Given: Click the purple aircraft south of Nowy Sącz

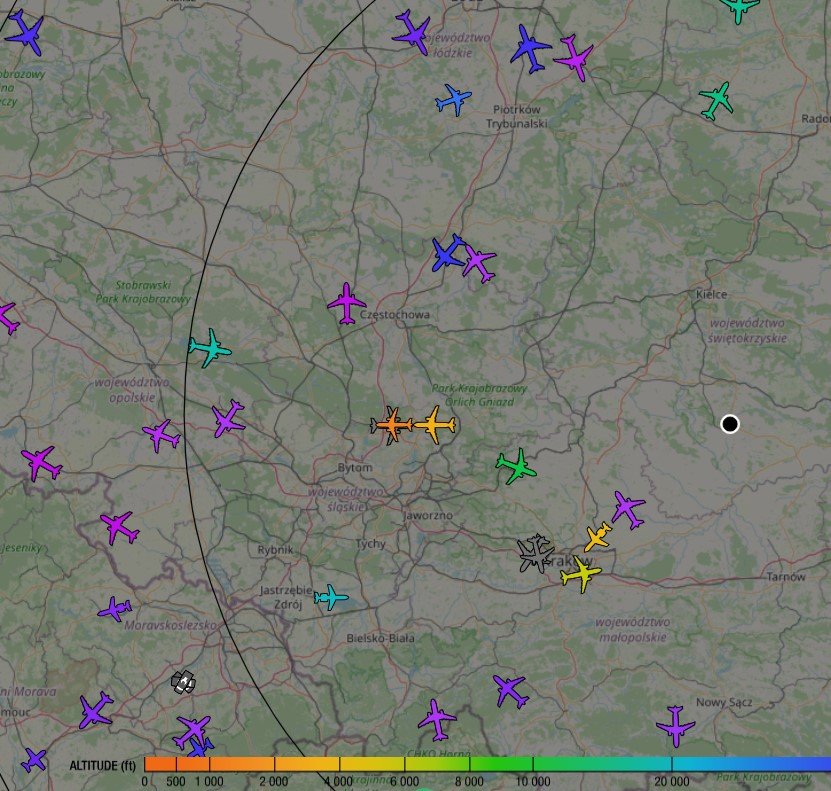Looking at the screenshot, I should 676,726.
